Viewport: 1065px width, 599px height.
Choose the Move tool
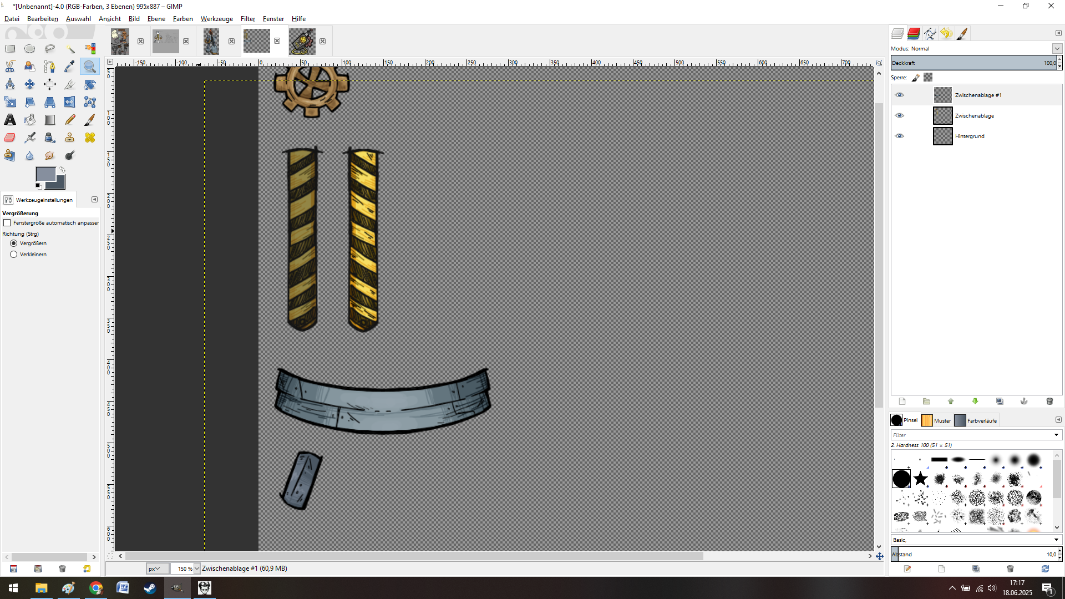point(29,84)
